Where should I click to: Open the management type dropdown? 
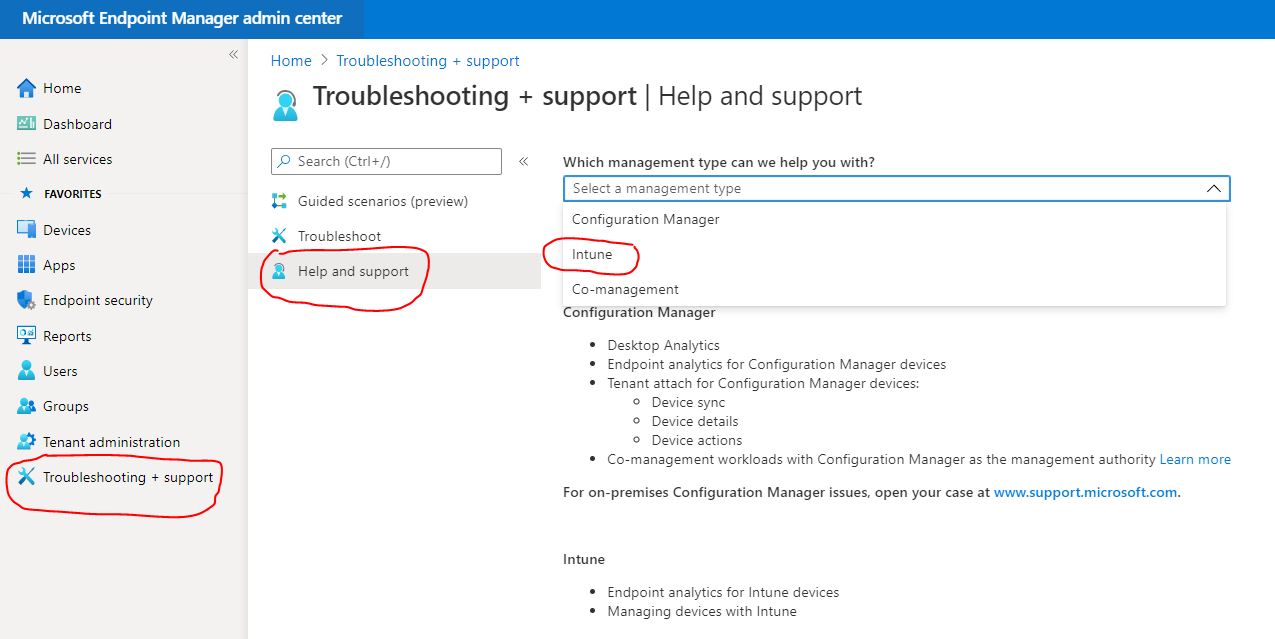click(896, 188)
